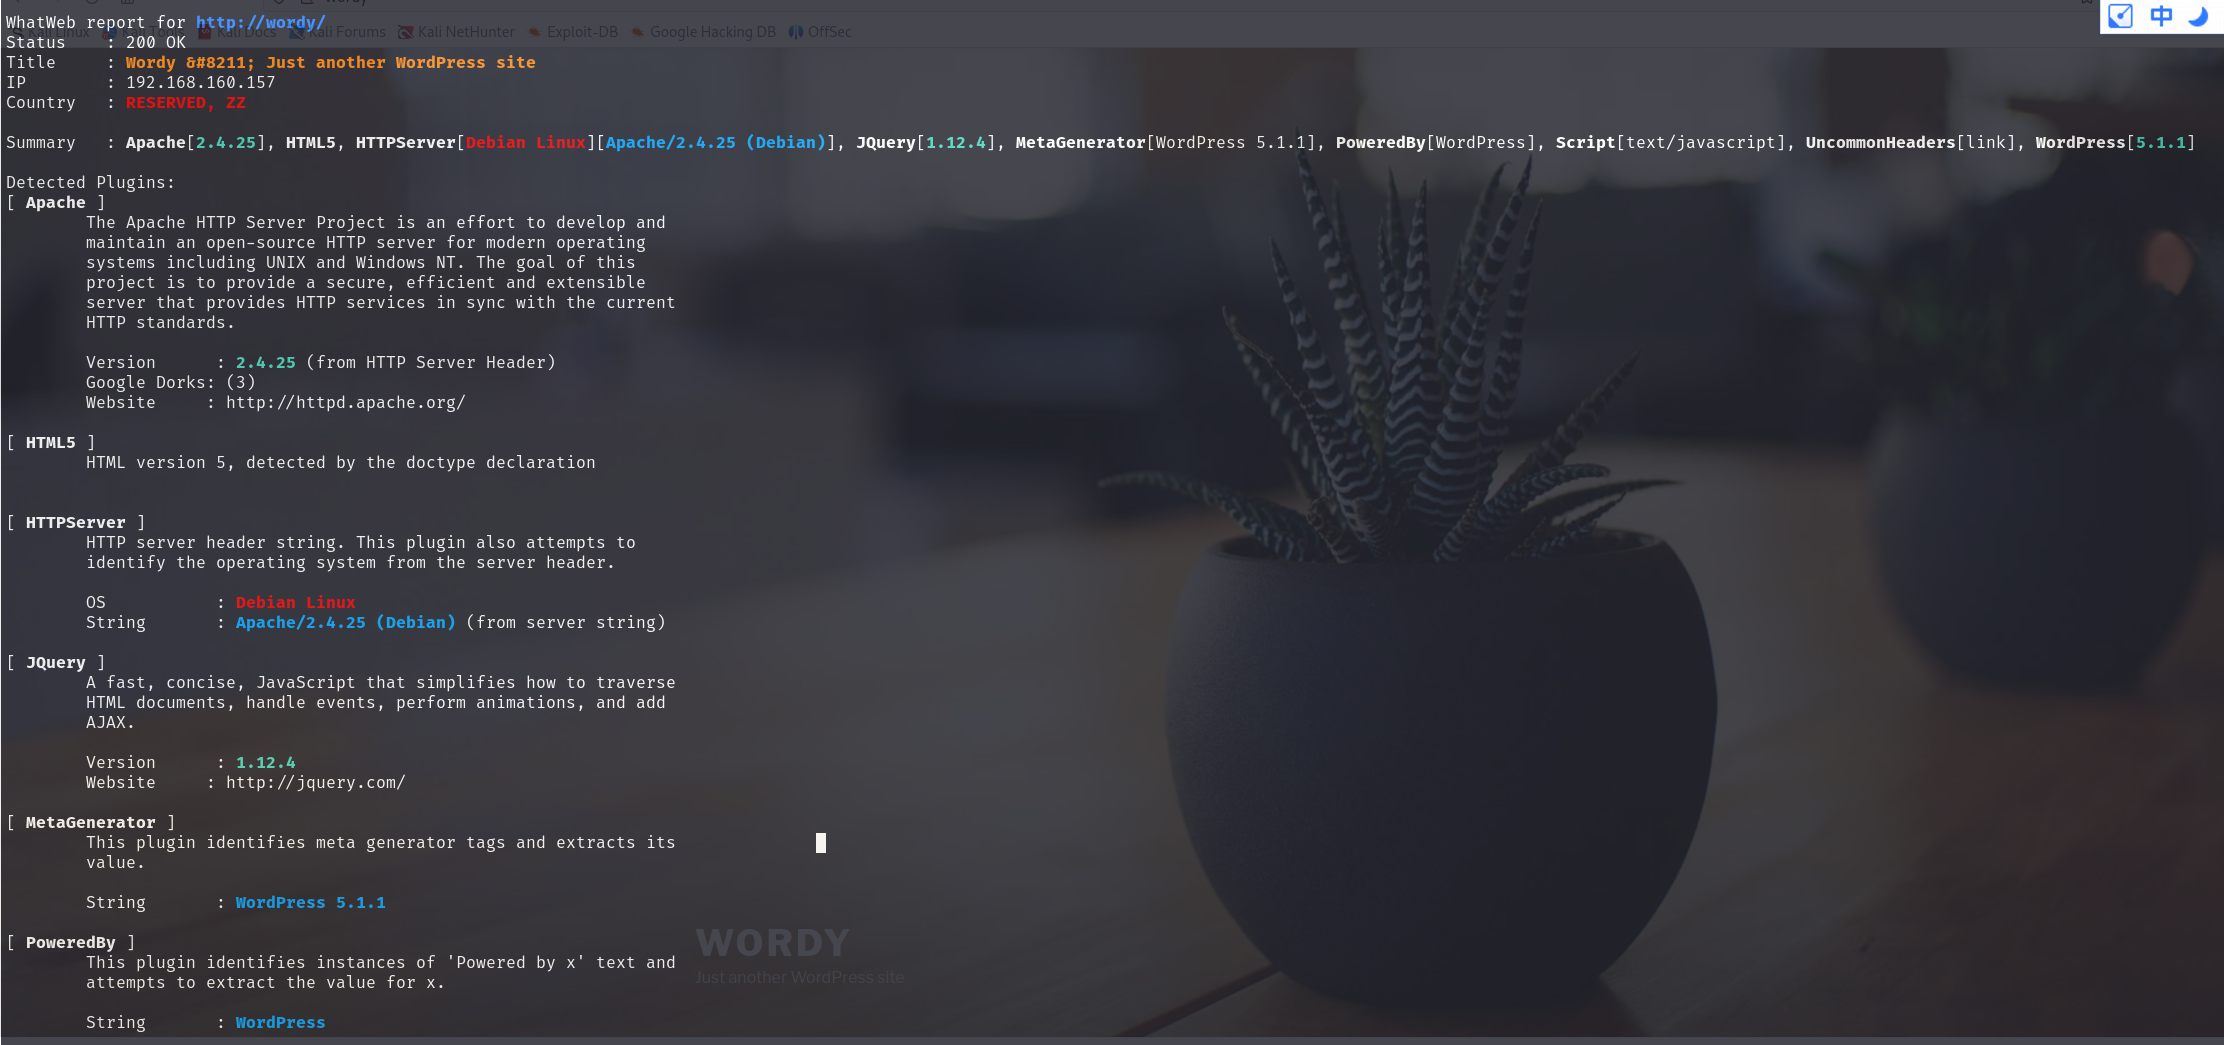
Task: Click the title 'Wordy &#8211; Just another WordPress site'
Action: tap(331, 62)
